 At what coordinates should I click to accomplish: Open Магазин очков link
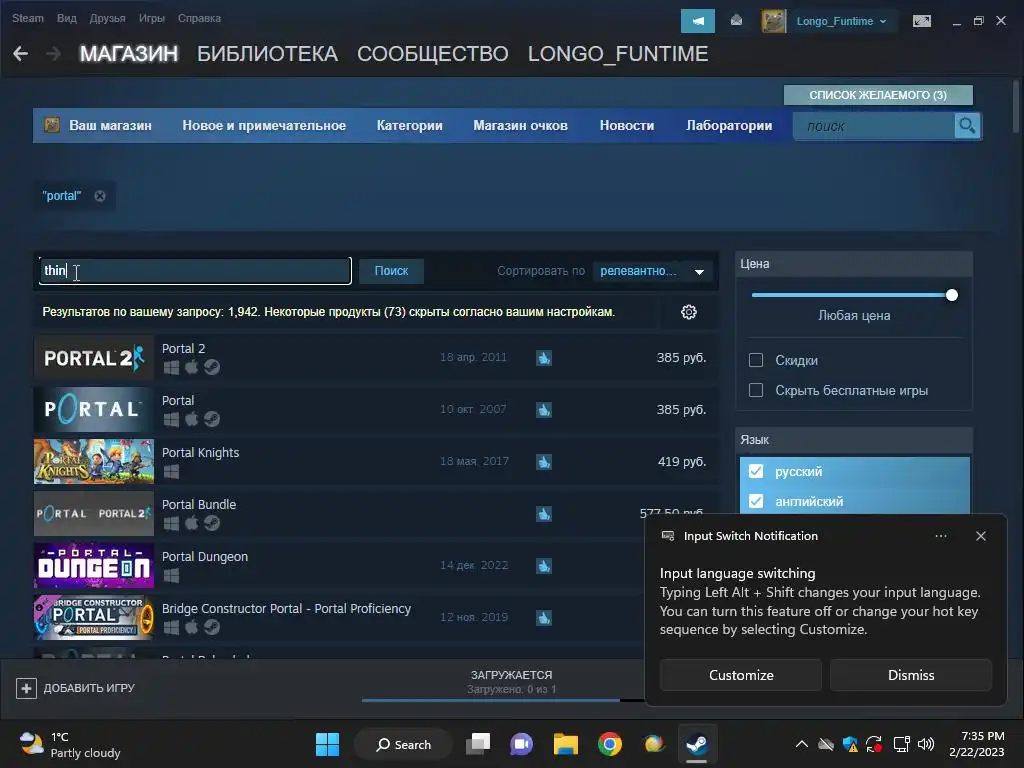[x=520, y=125]
